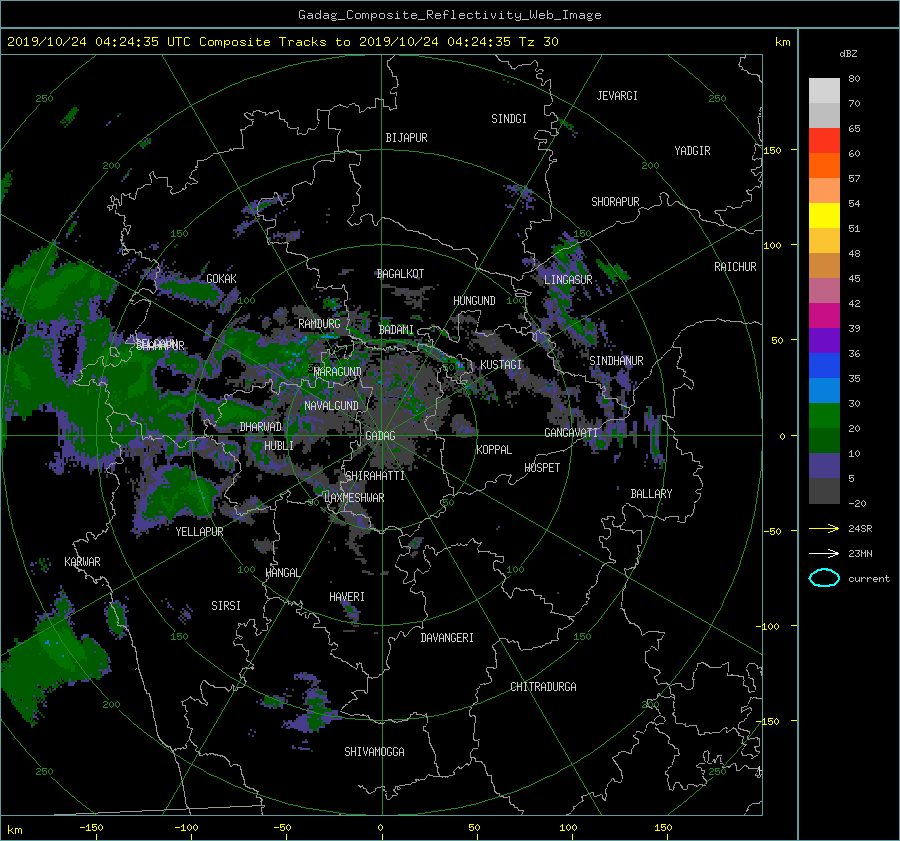Image resolution: width=900 pixels, height=841 pixels.
Task: Click the HAVERI city label
Action: [347, 597]
